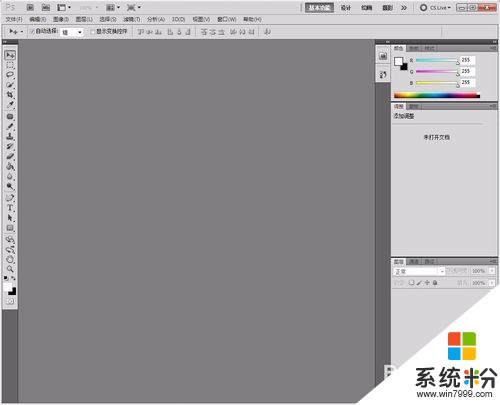Open the layer blend mode dropdown
The height and width of the screenshot is (405, 500).
[419, 271]
